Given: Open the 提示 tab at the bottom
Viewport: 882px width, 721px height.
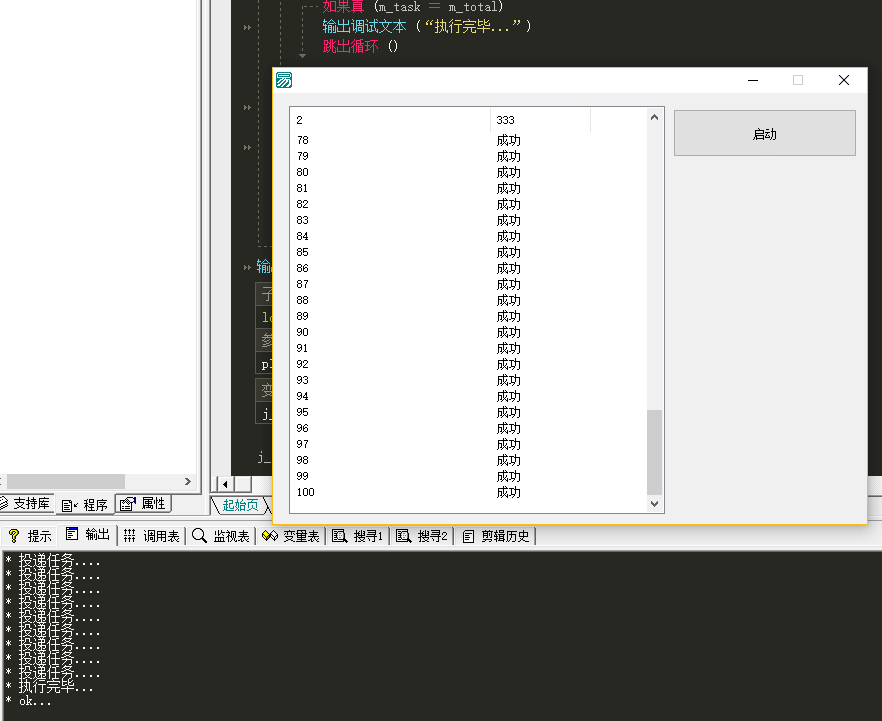Looking at the screenshot, I should point(29,536).
